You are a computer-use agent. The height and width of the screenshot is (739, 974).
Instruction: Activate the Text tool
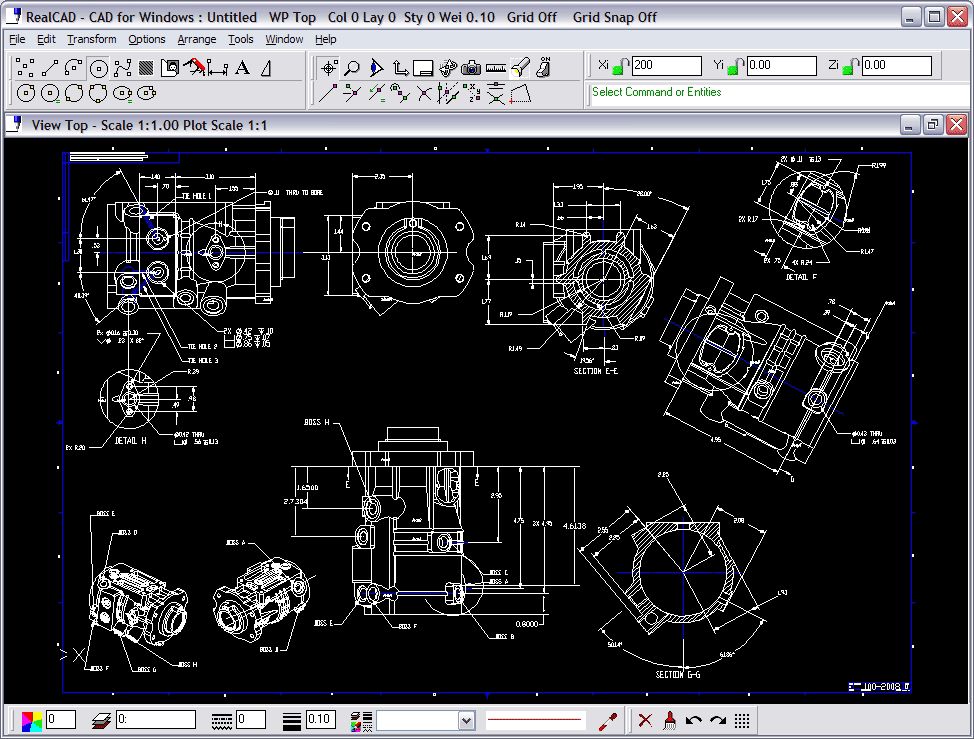click(242, 68)
